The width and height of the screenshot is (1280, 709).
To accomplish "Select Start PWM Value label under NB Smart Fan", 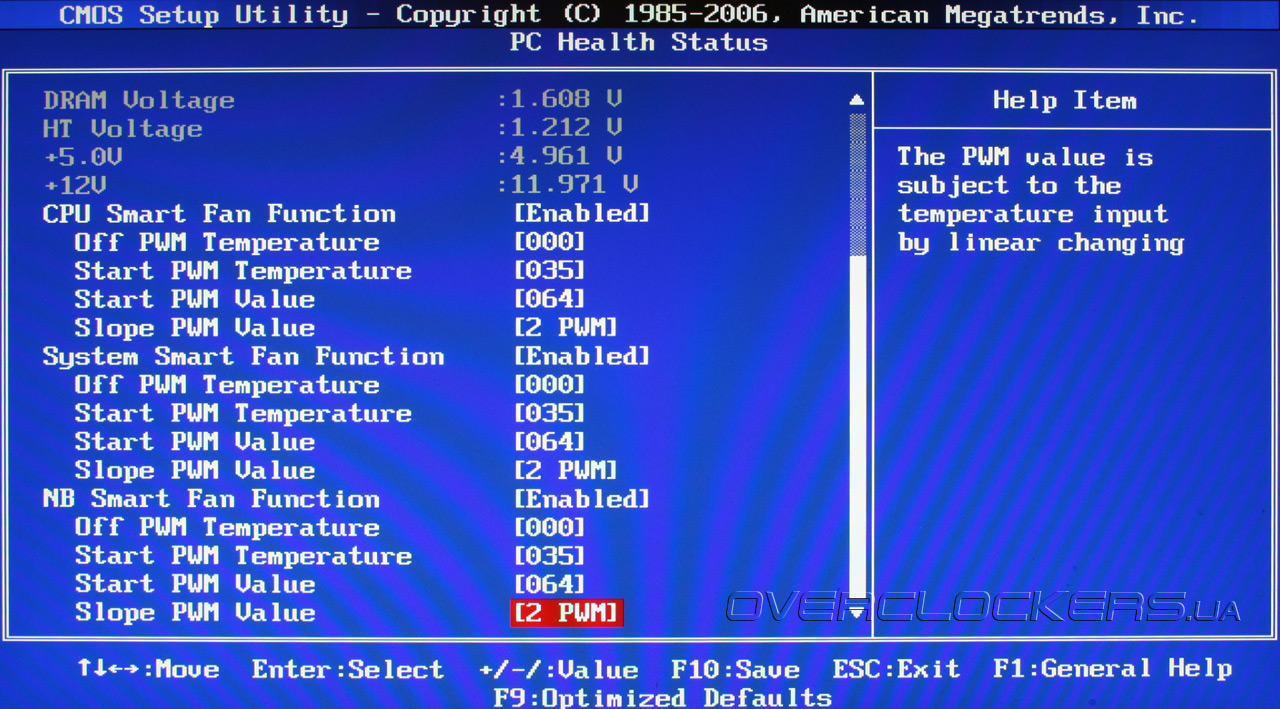I will (195, 584).
